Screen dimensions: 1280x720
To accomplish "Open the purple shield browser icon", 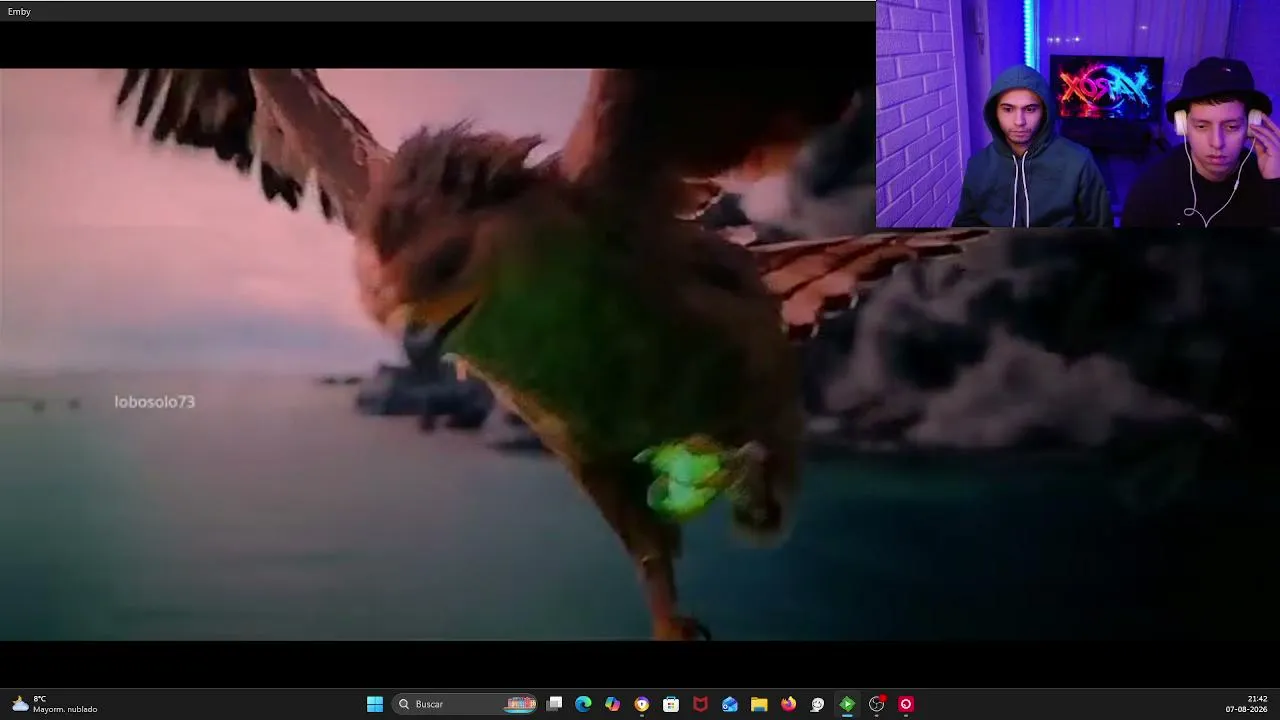I will pos(642,704).
